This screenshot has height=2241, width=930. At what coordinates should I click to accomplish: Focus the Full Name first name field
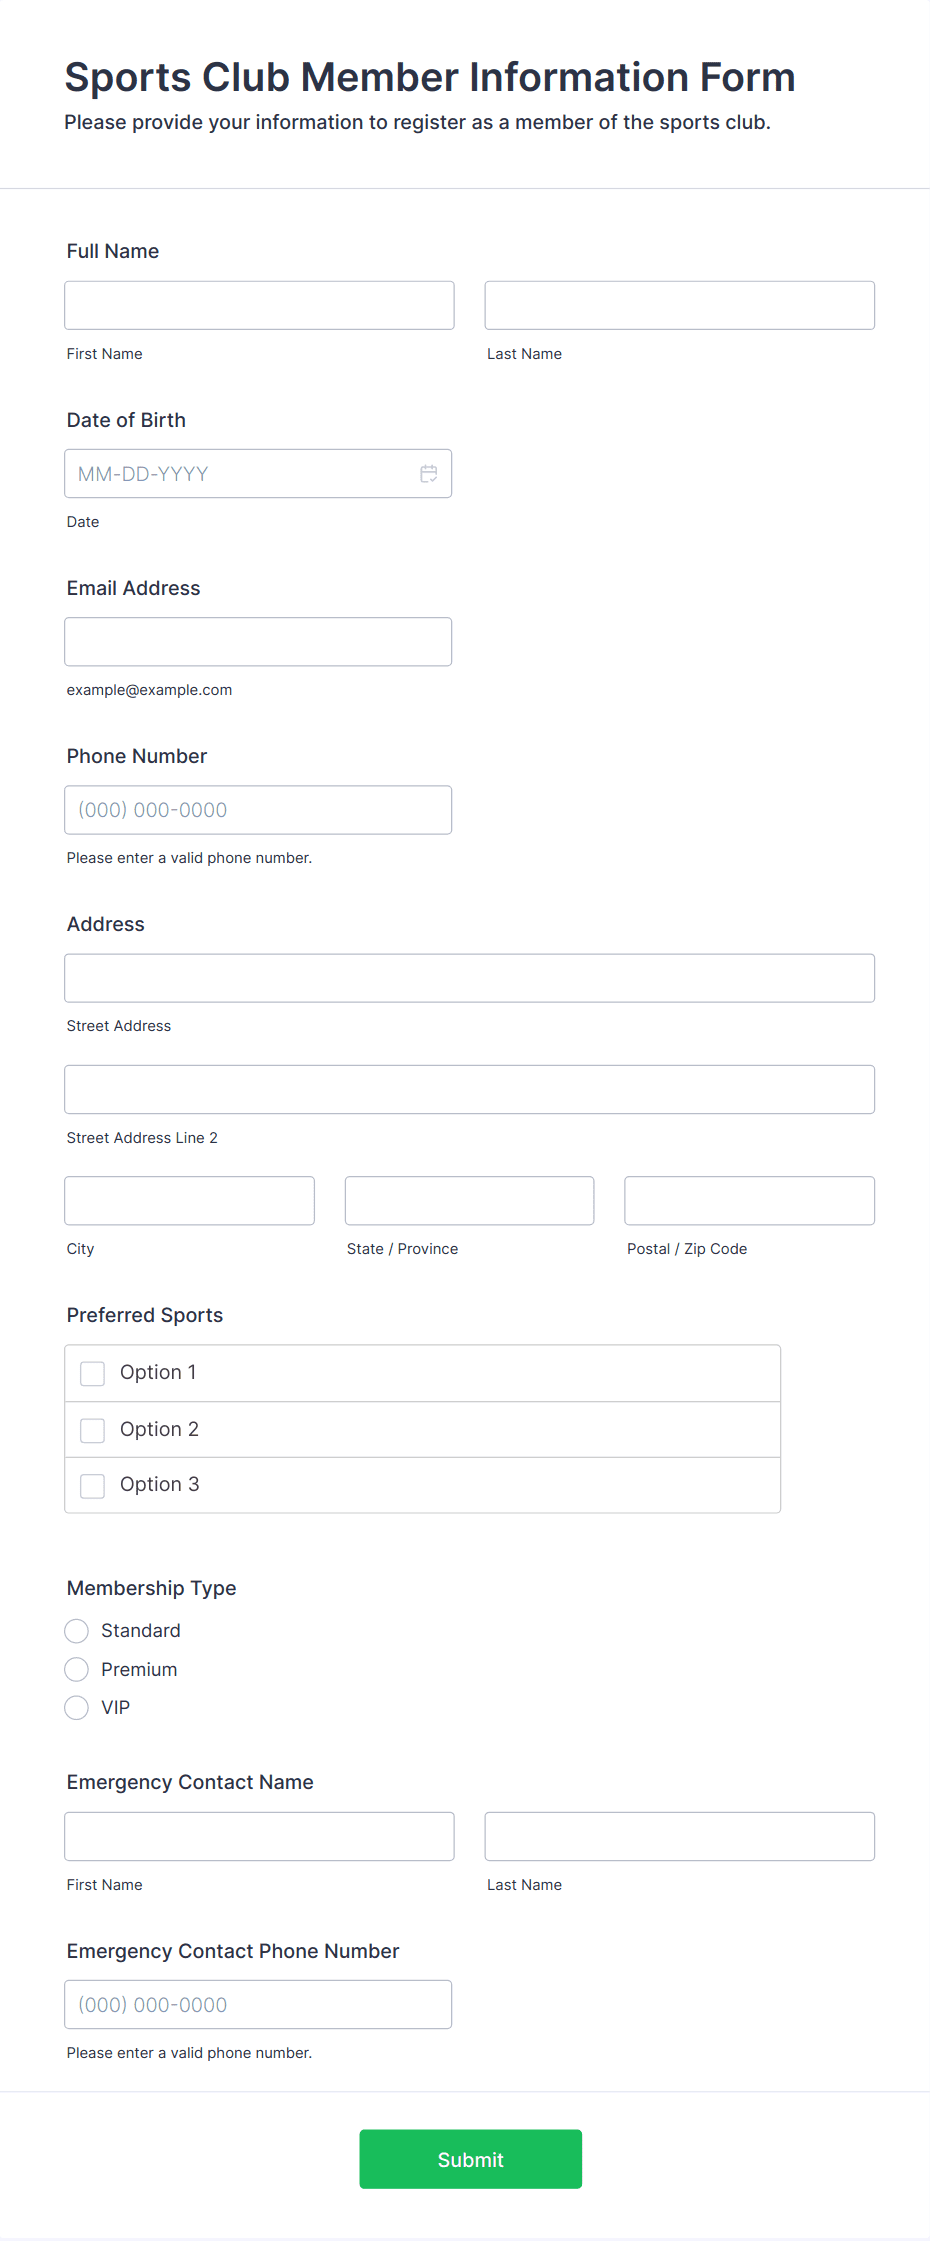click(x=259, y=305)
